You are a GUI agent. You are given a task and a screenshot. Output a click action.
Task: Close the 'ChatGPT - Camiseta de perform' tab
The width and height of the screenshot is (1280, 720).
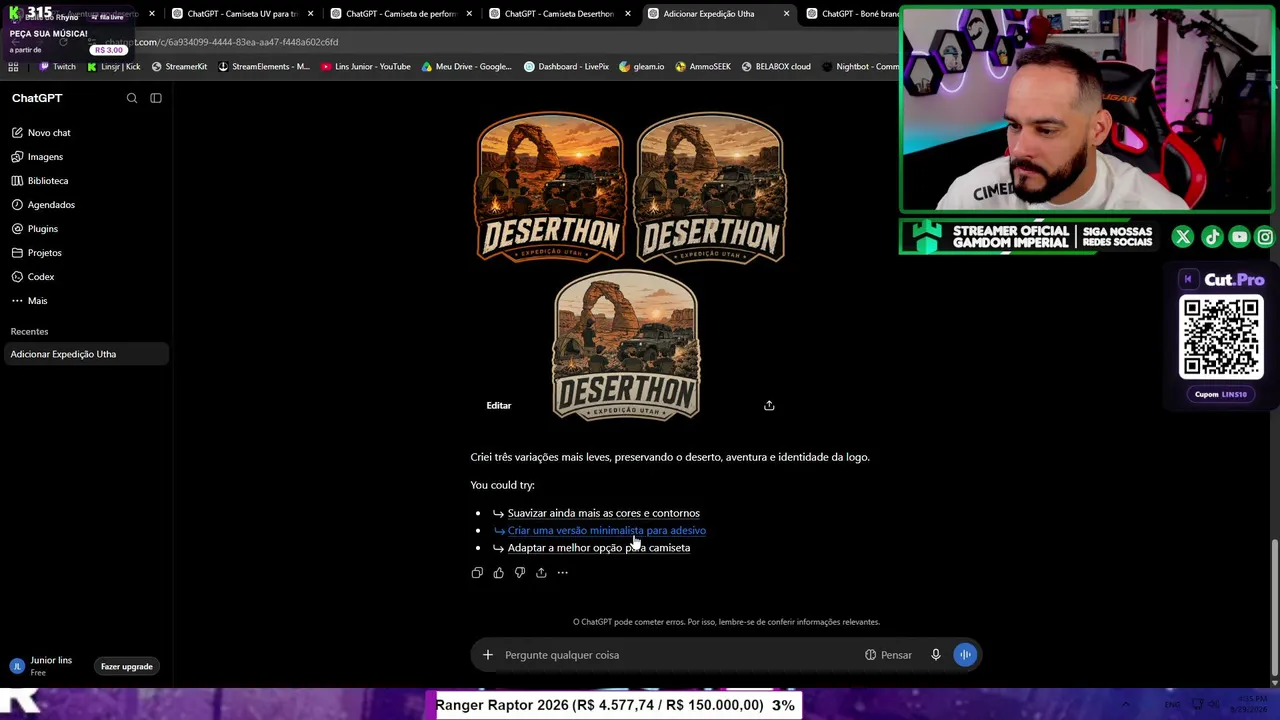click(469, 14)
